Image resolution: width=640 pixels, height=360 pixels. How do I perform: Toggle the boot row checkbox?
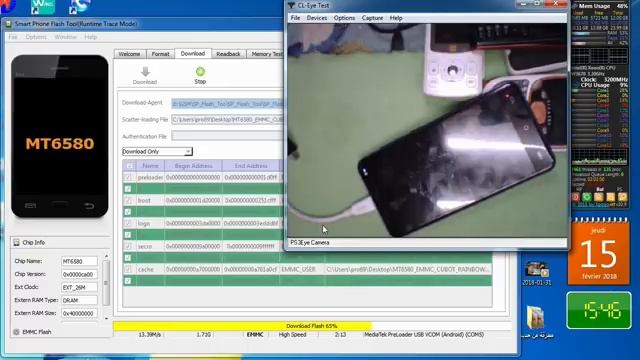click(129, 200)
